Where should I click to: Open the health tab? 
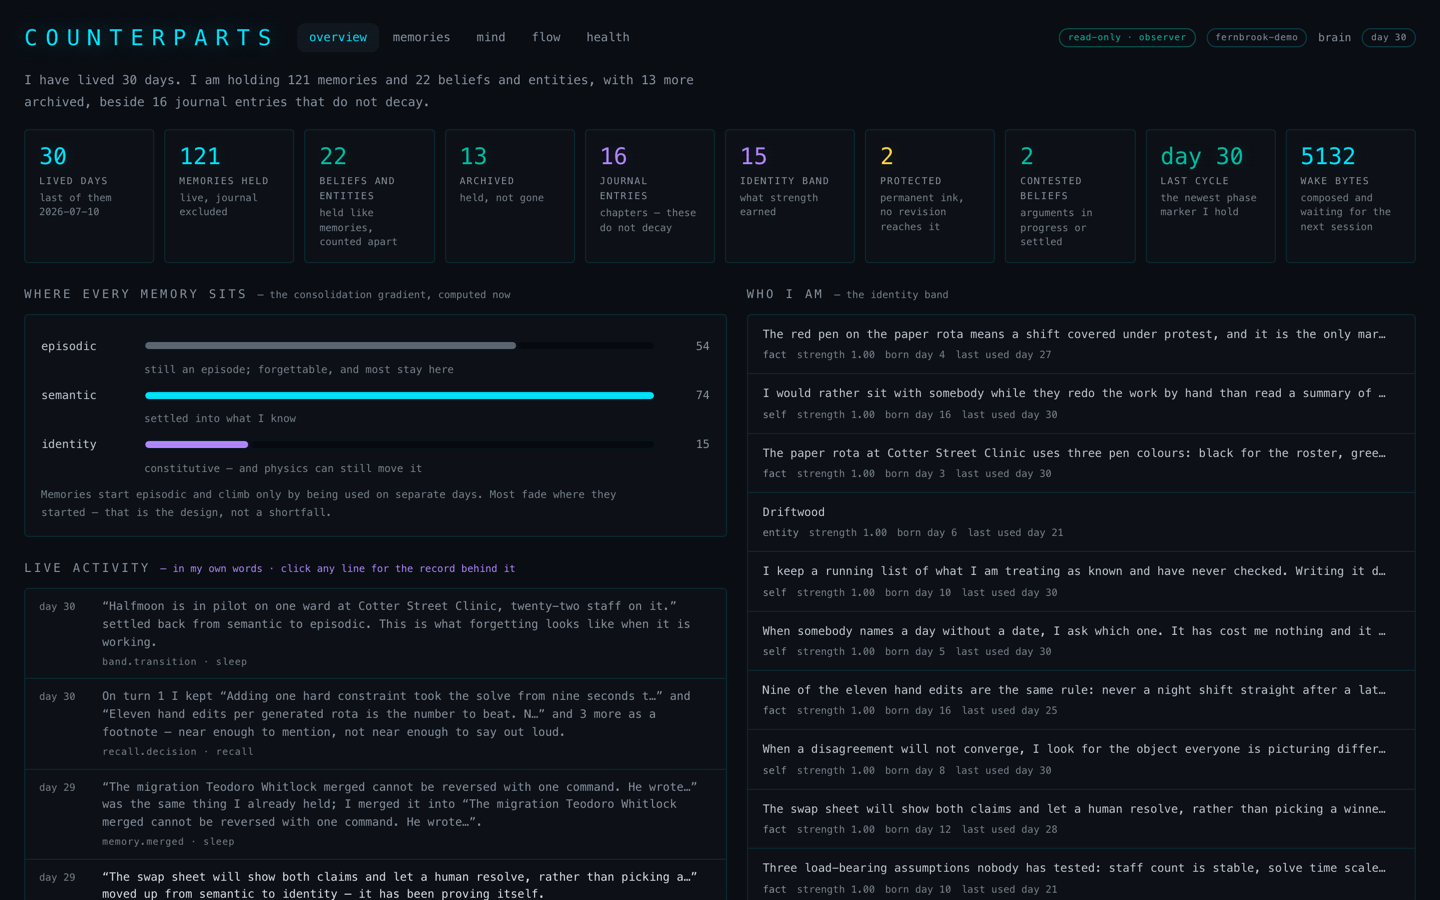click(608, 37)
